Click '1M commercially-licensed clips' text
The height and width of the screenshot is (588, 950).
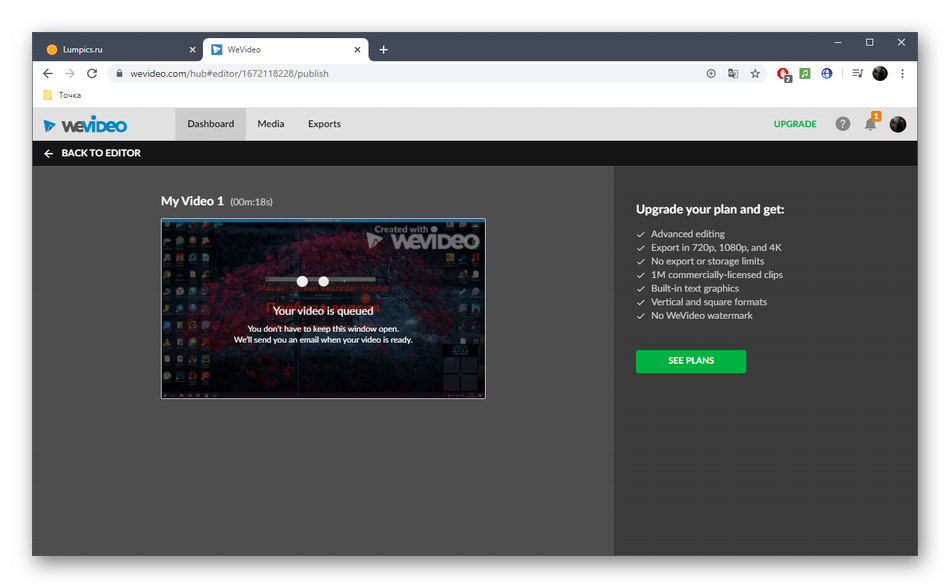pos(717,275)
